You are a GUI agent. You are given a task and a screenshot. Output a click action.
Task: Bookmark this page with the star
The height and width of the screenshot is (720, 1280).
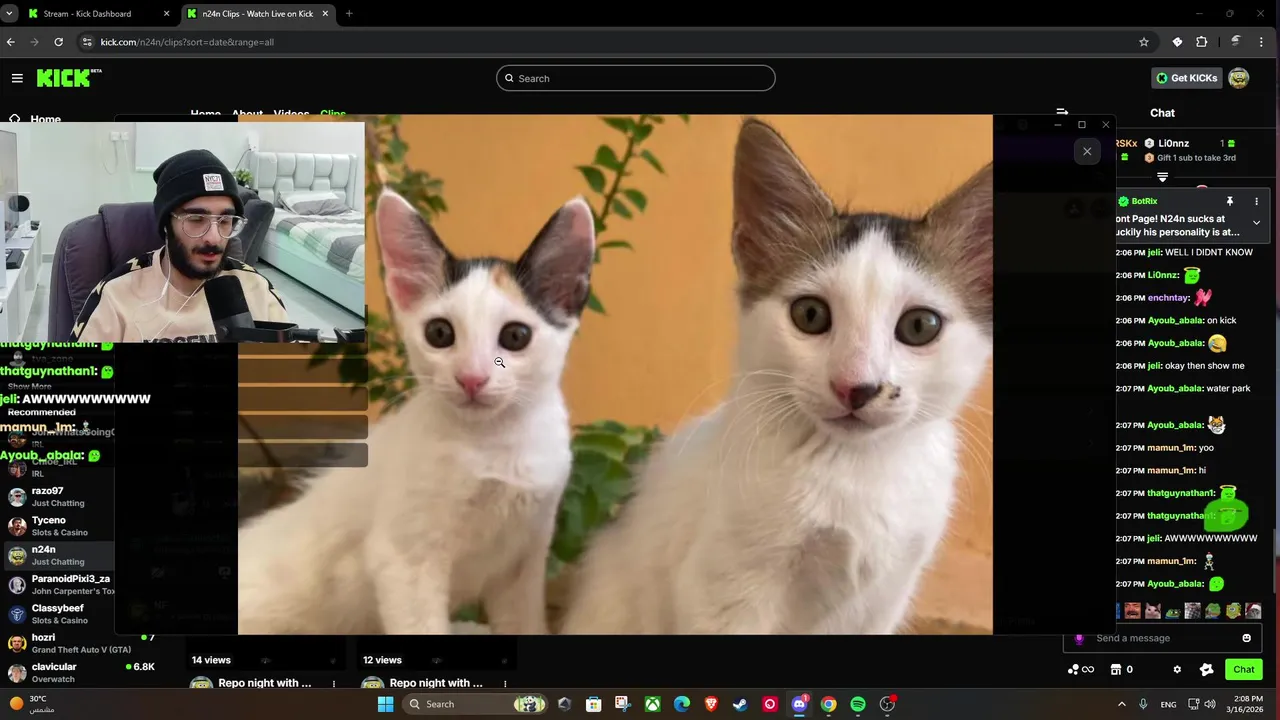pos(1144,42)
